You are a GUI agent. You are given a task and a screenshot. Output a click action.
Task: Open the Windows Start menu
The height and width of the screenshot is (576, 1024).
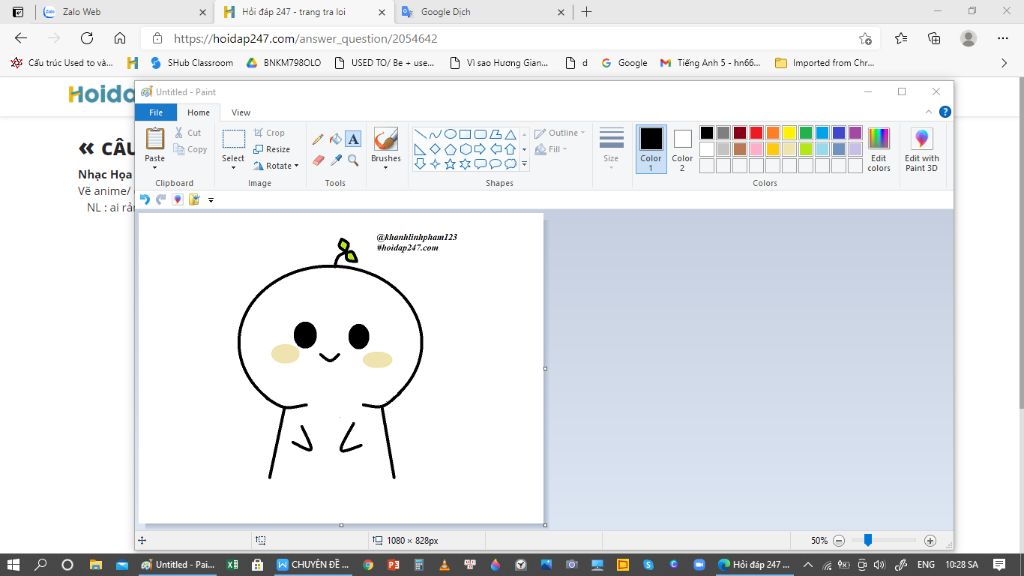[13, 564]
